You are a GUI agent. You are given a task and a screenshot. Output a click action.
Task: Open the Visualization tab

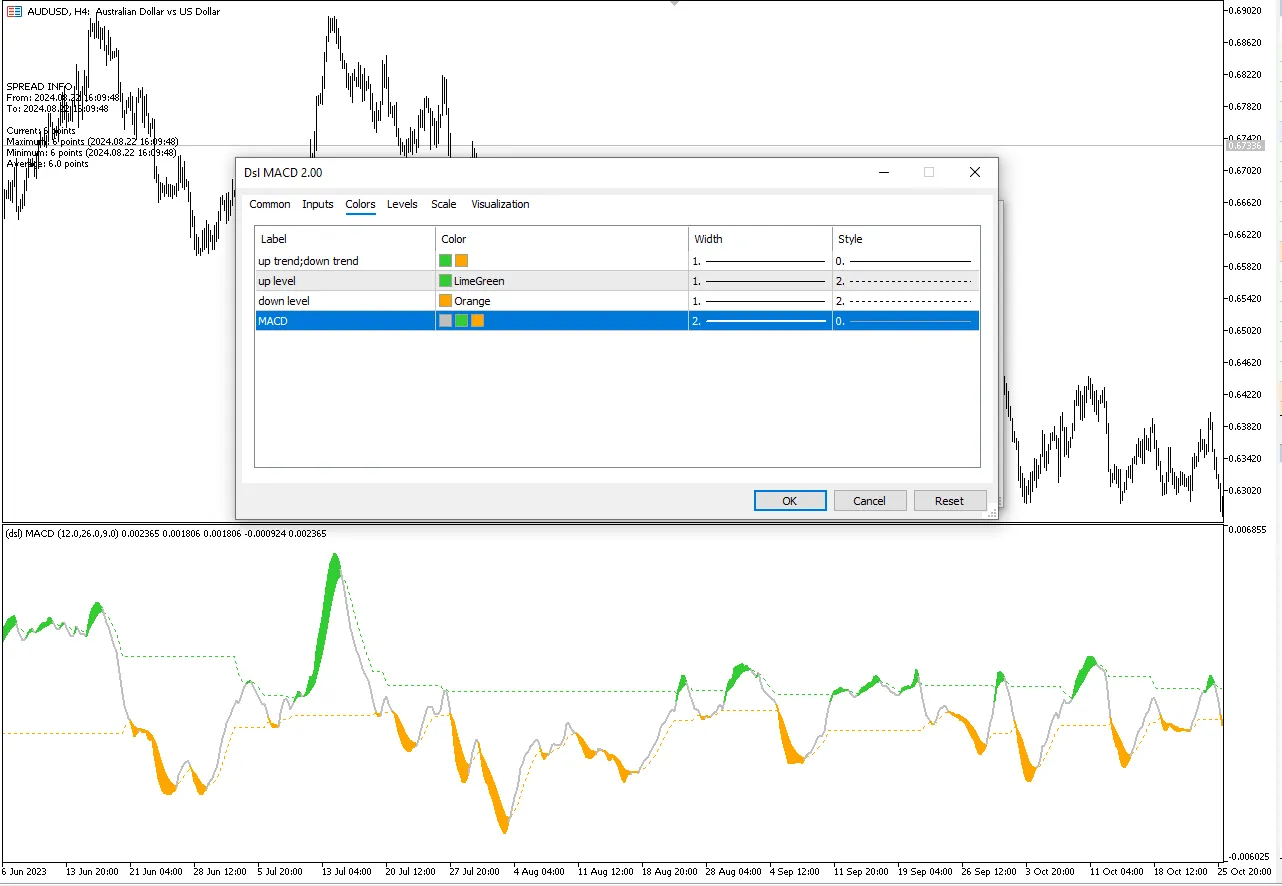pyautogui.click(x=500, y=204)
